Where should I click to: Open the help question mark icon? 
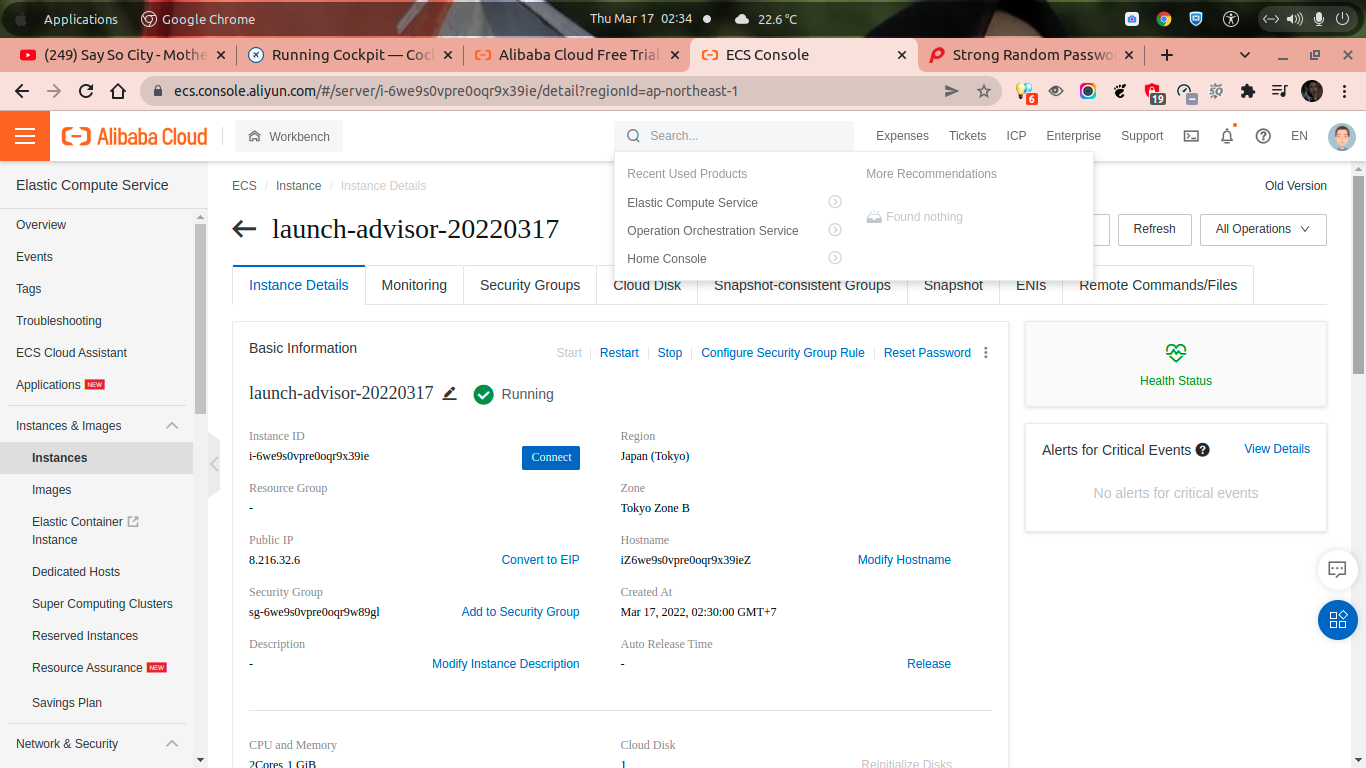pyautogui.click(x=1263, y=136)
